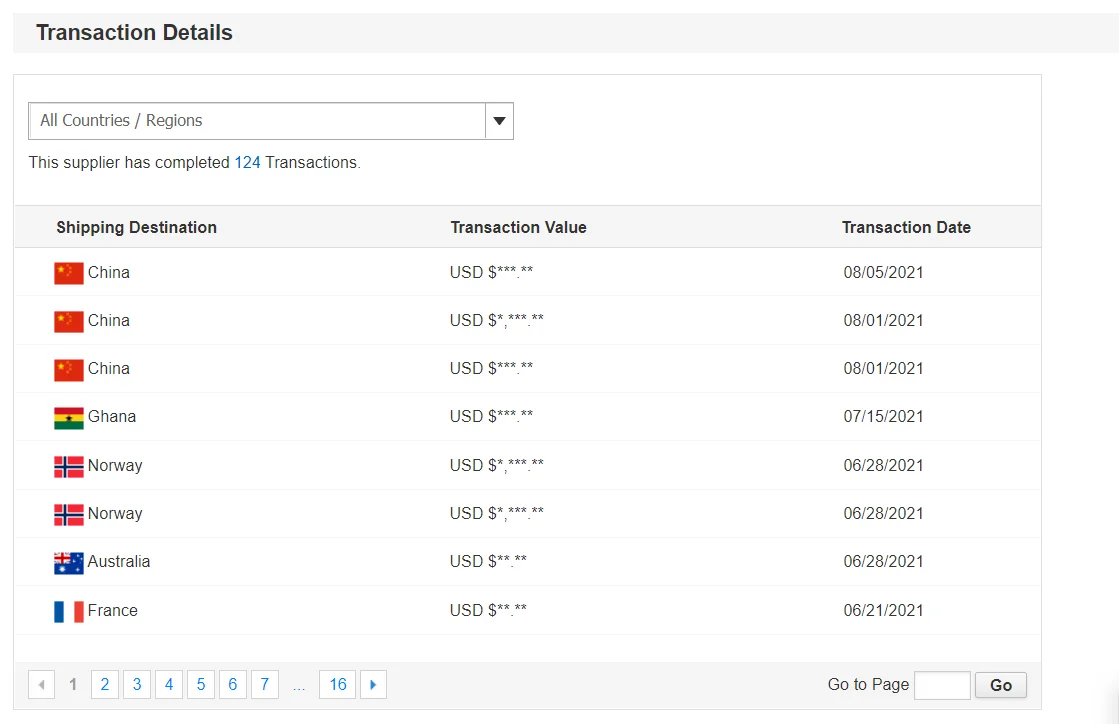Click the previous page arrow
Screen dimensions: 1119x724
[42, 685]
